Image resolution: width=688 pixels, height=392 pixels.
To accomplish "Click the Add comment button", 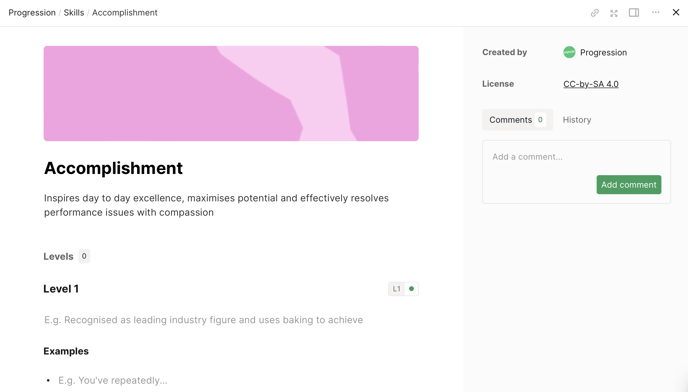I will [629, 185].
